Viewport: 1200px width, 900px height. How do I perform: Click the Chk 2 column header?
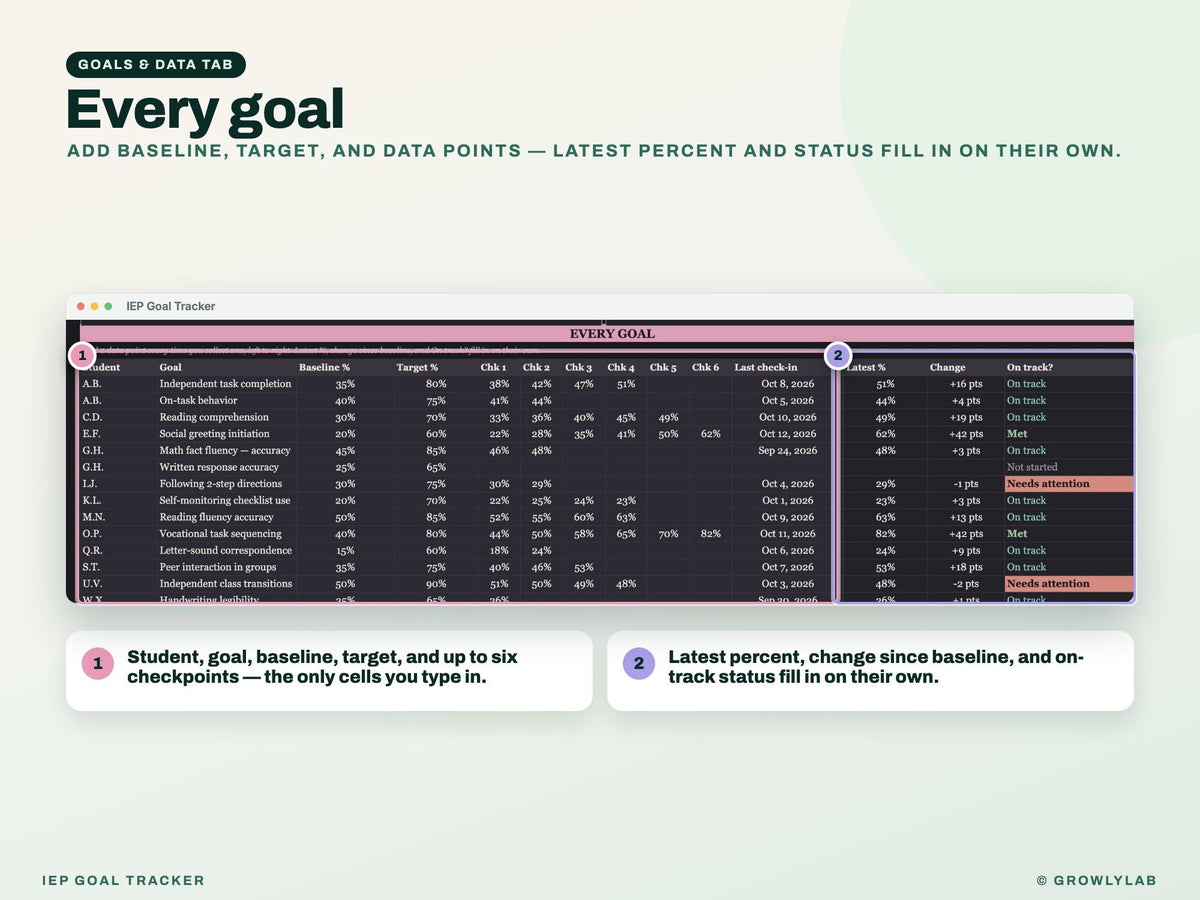[x=536, y=367]
